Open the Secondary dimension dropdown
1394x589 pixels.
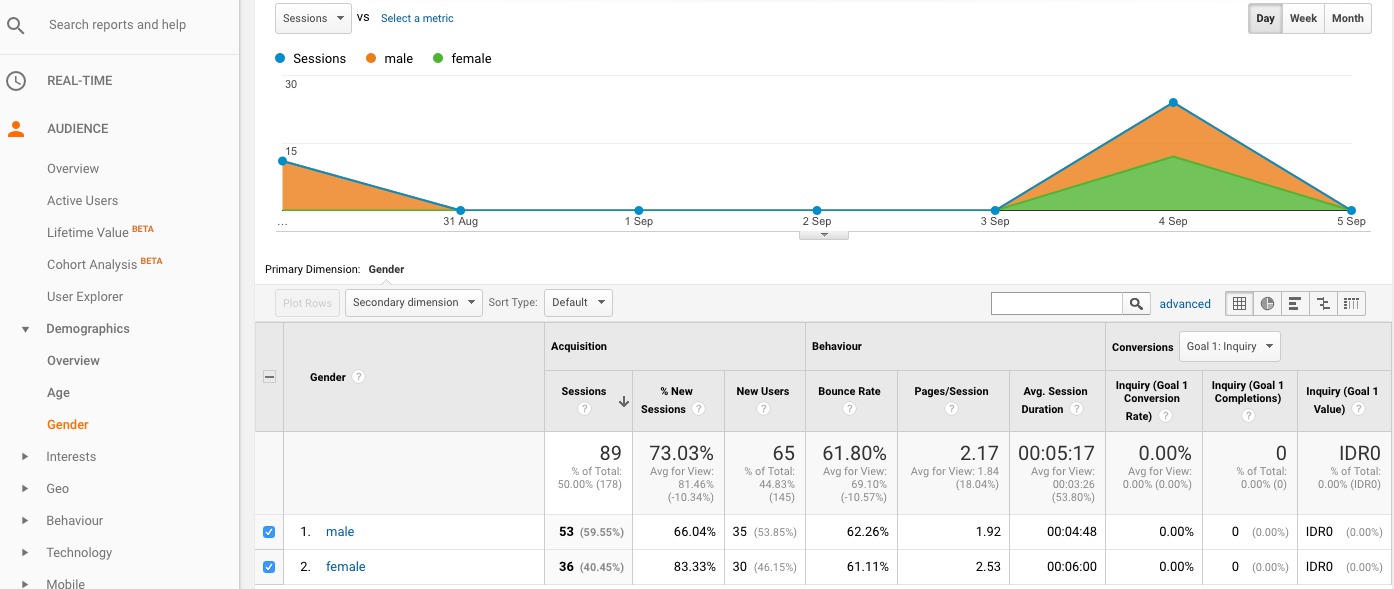point(413,303)
